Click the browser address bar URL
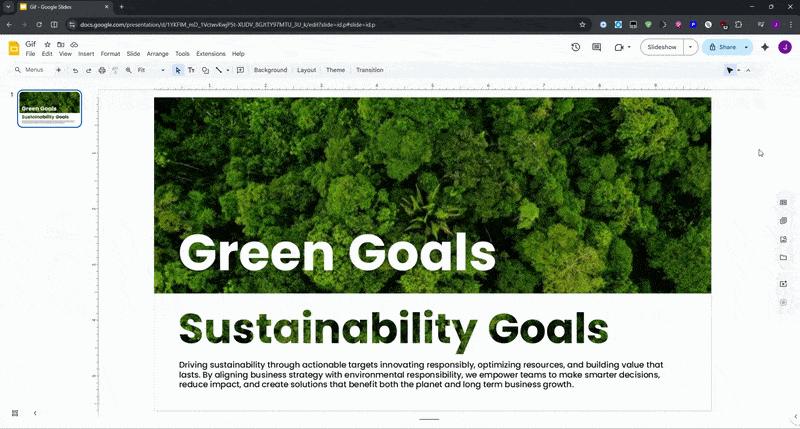The width and height of the screenshot is (800, 429). coord(228,24)
